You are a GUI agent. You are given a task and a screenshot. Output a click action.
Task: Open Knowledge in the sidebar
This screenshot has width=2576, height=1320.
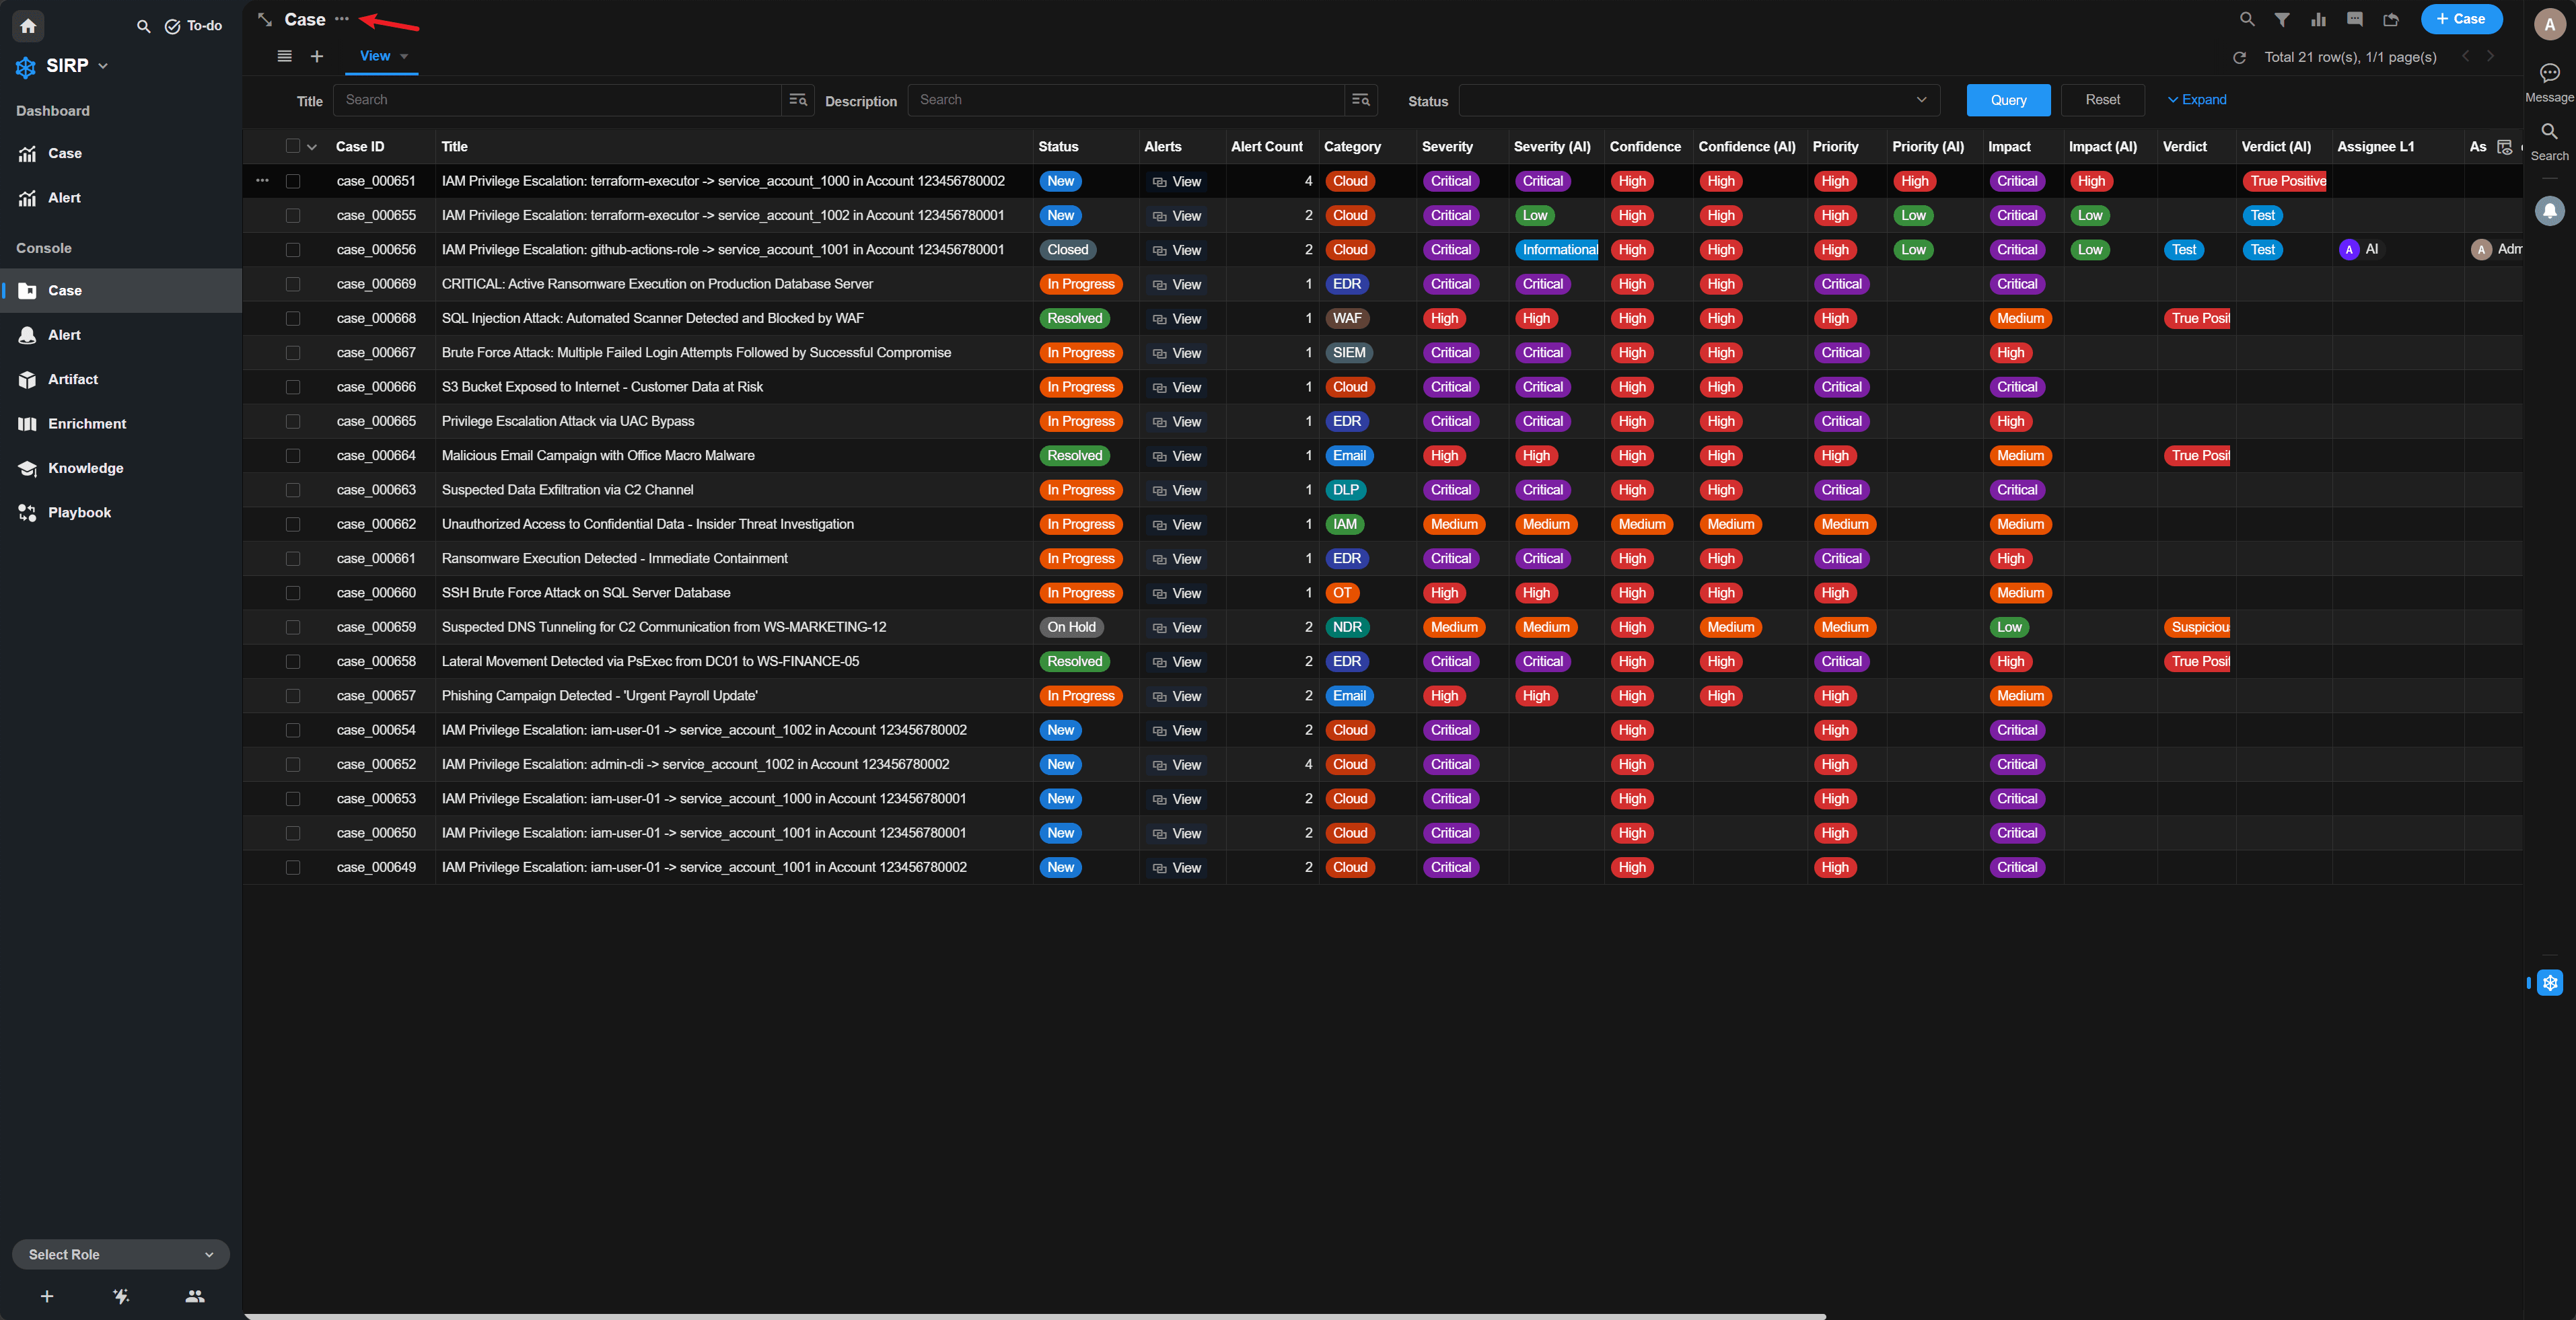121,468
